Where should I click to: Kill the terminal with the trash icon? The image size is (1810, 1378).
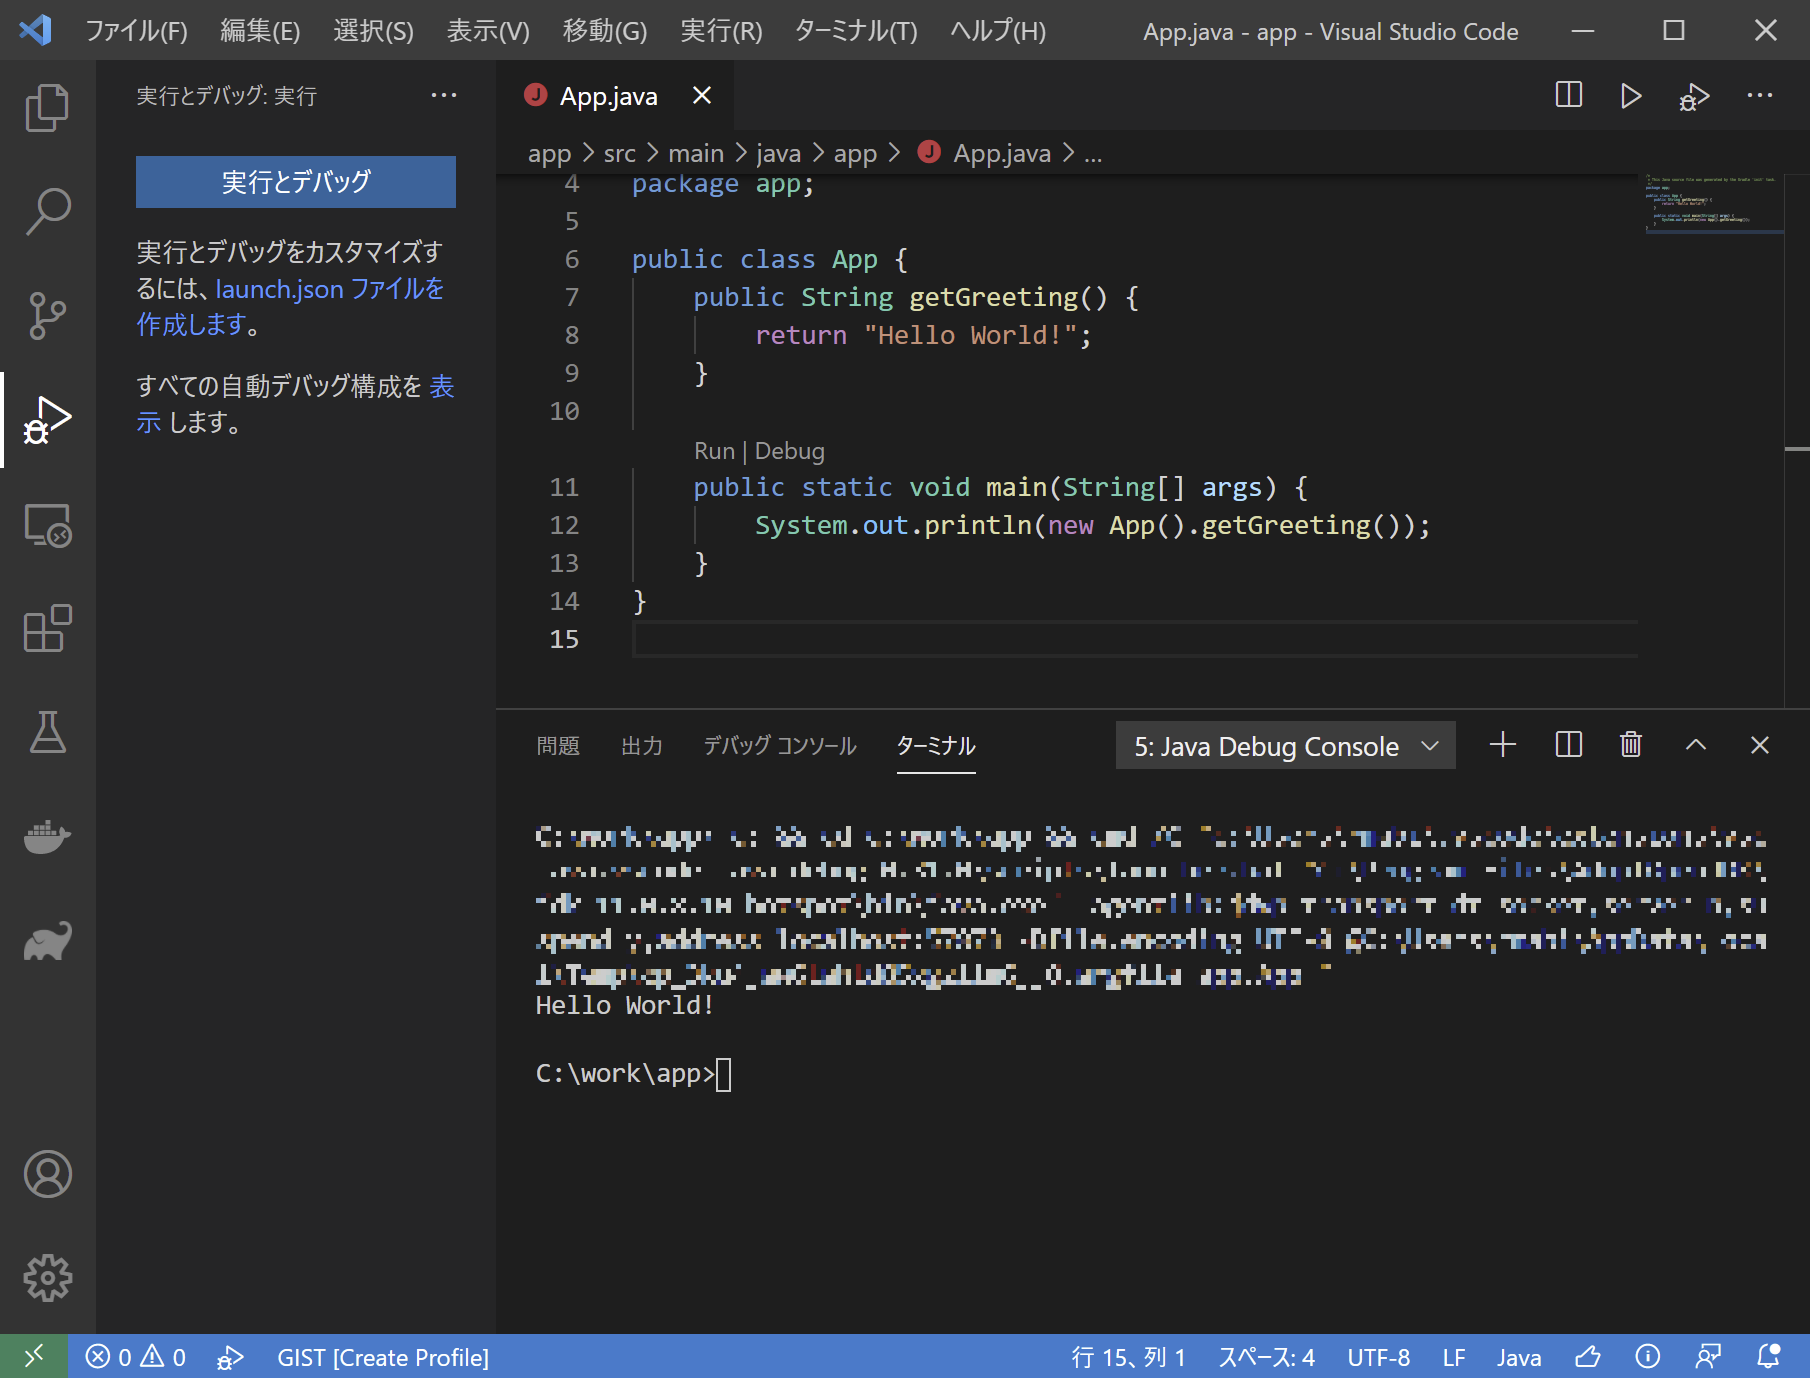click(x=1630, y=745)
